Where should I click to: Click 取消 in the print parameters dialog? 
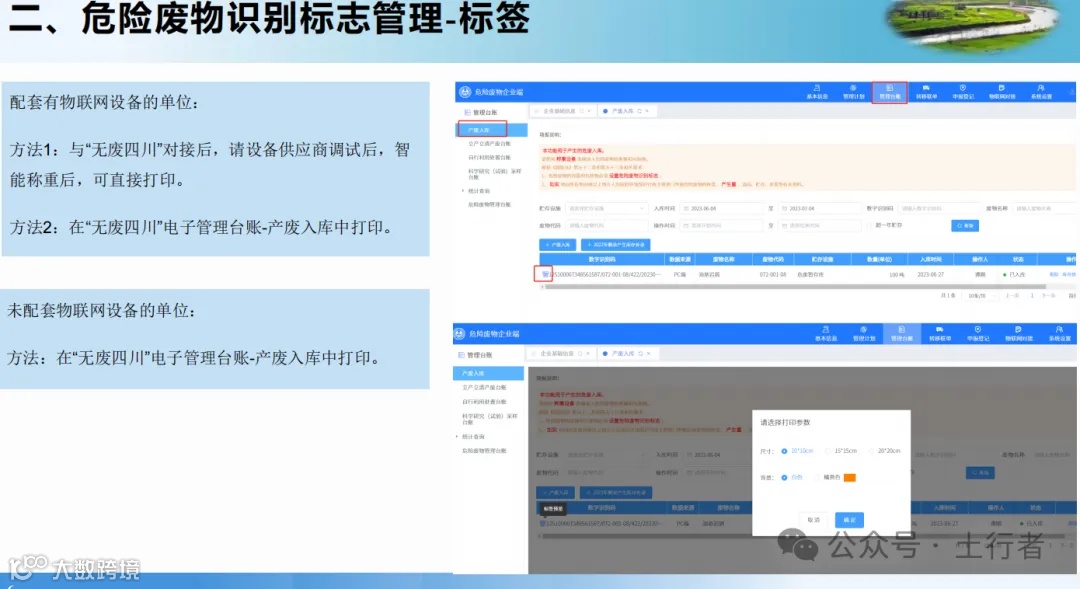coord(813,520)
